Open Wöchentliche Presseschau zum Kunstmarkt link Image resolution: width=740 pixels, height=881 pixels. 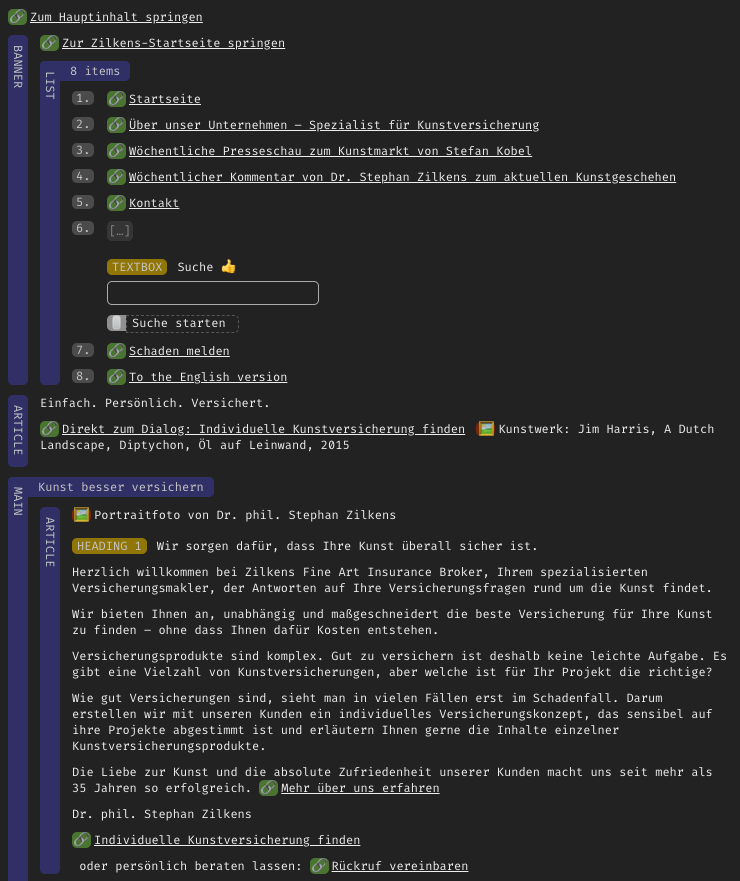pyautogui.click(x=330, y=151)
